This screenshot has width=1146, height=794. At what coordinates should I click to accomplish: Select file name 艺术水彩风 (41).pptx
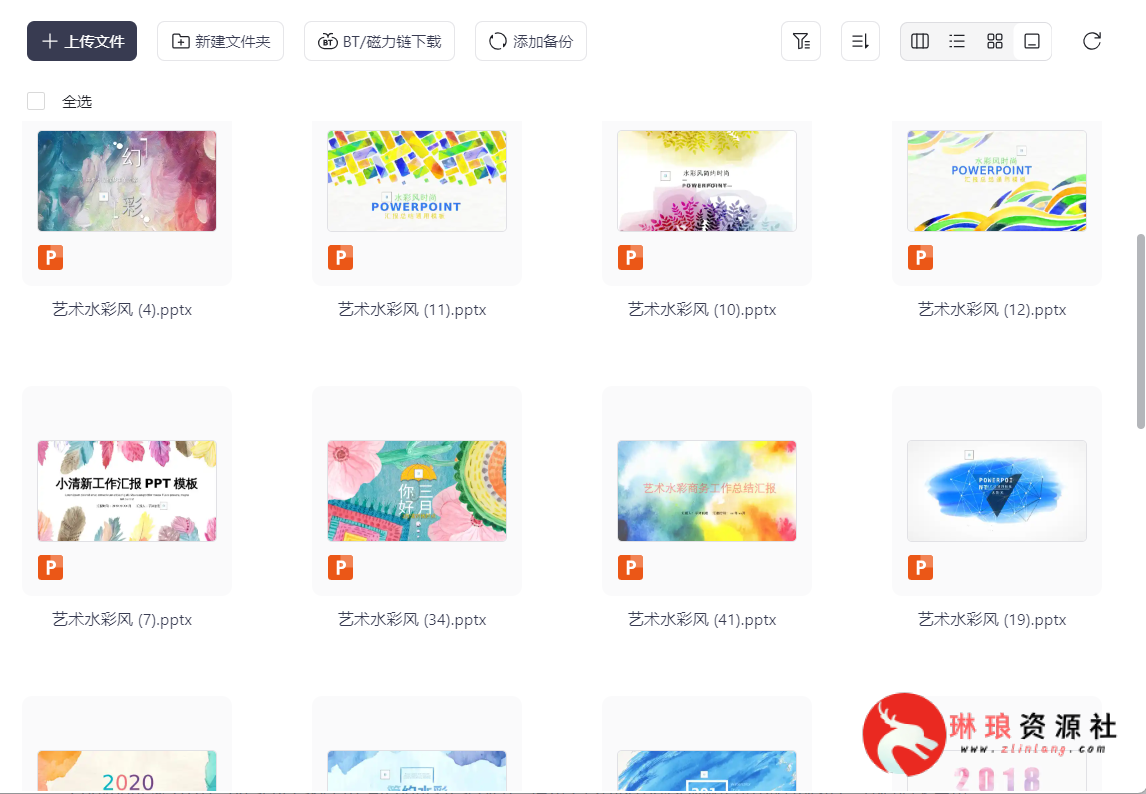(x=702, y=619)
